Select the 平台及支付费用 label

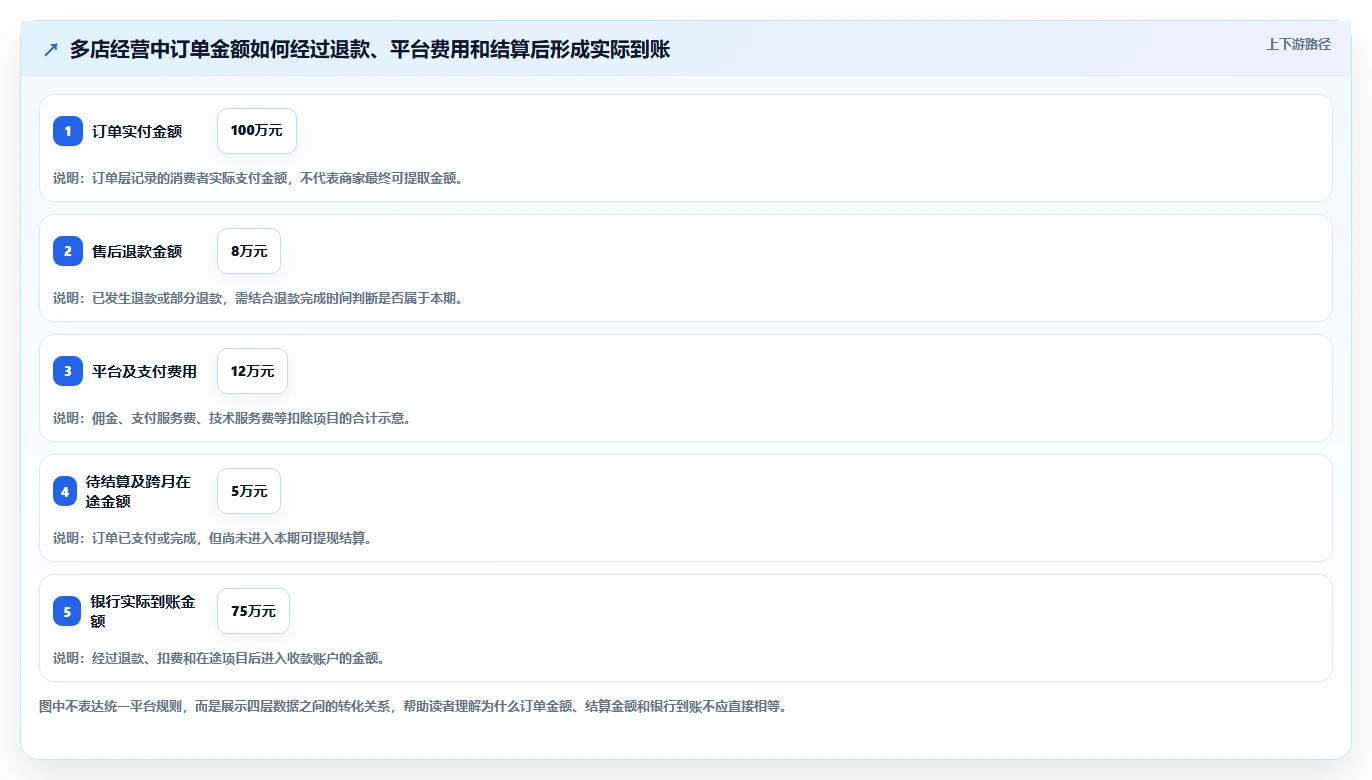(x=144, y=371)
